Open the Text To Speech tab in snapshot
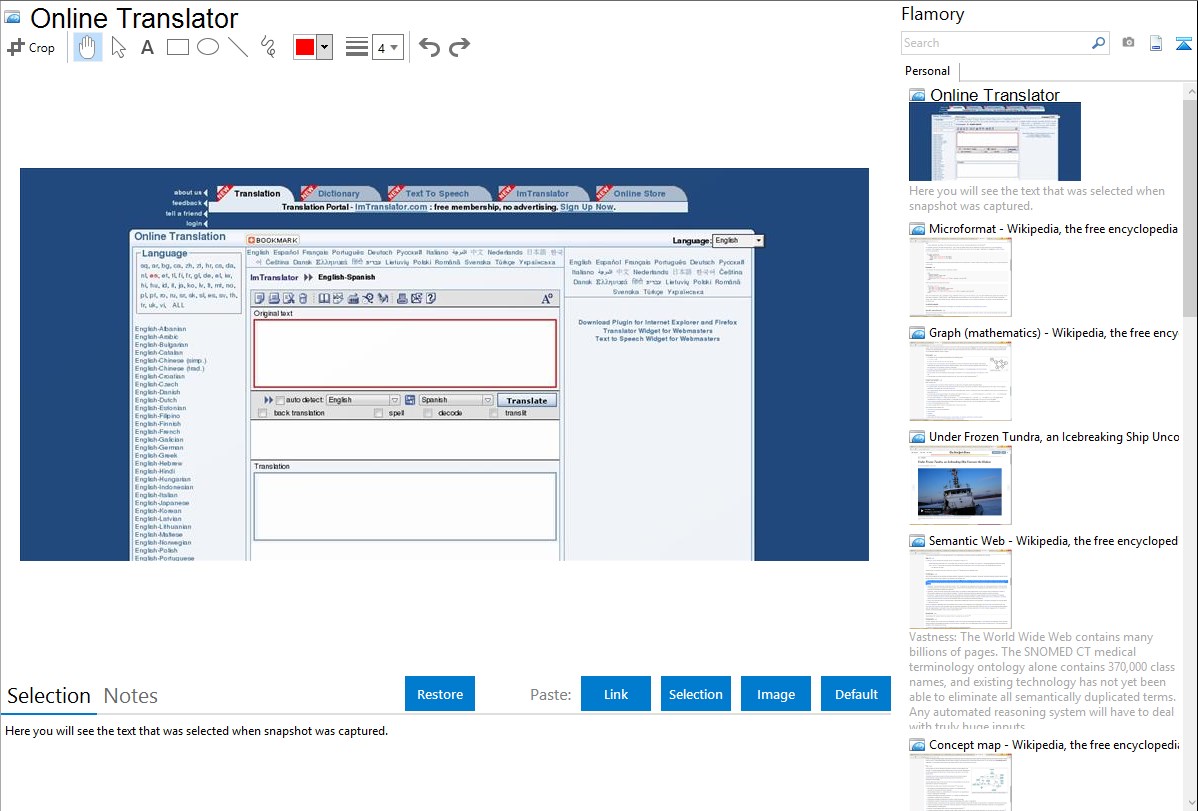Image resolution: width=1198 pixels, height=811 pixels. pyautogui.click(x=437, y=193)
